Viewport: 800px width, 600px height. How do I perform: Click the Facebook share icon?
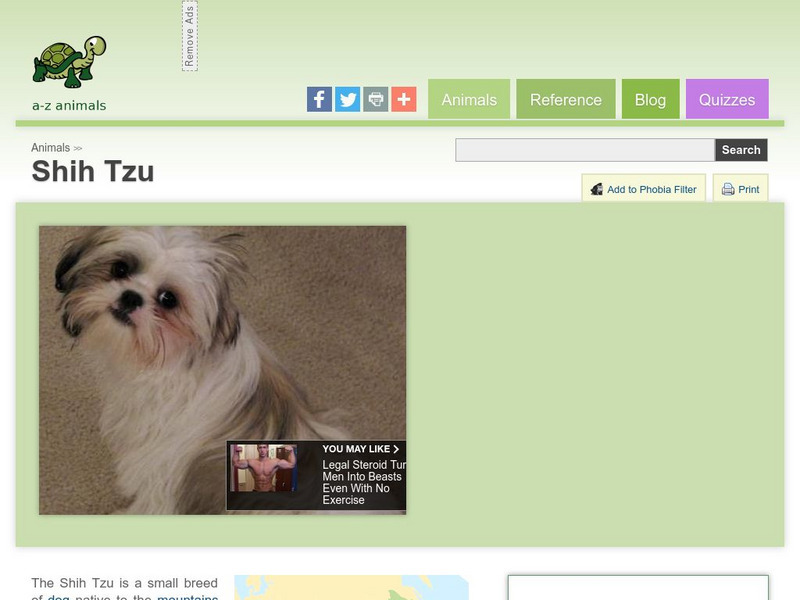319,99
